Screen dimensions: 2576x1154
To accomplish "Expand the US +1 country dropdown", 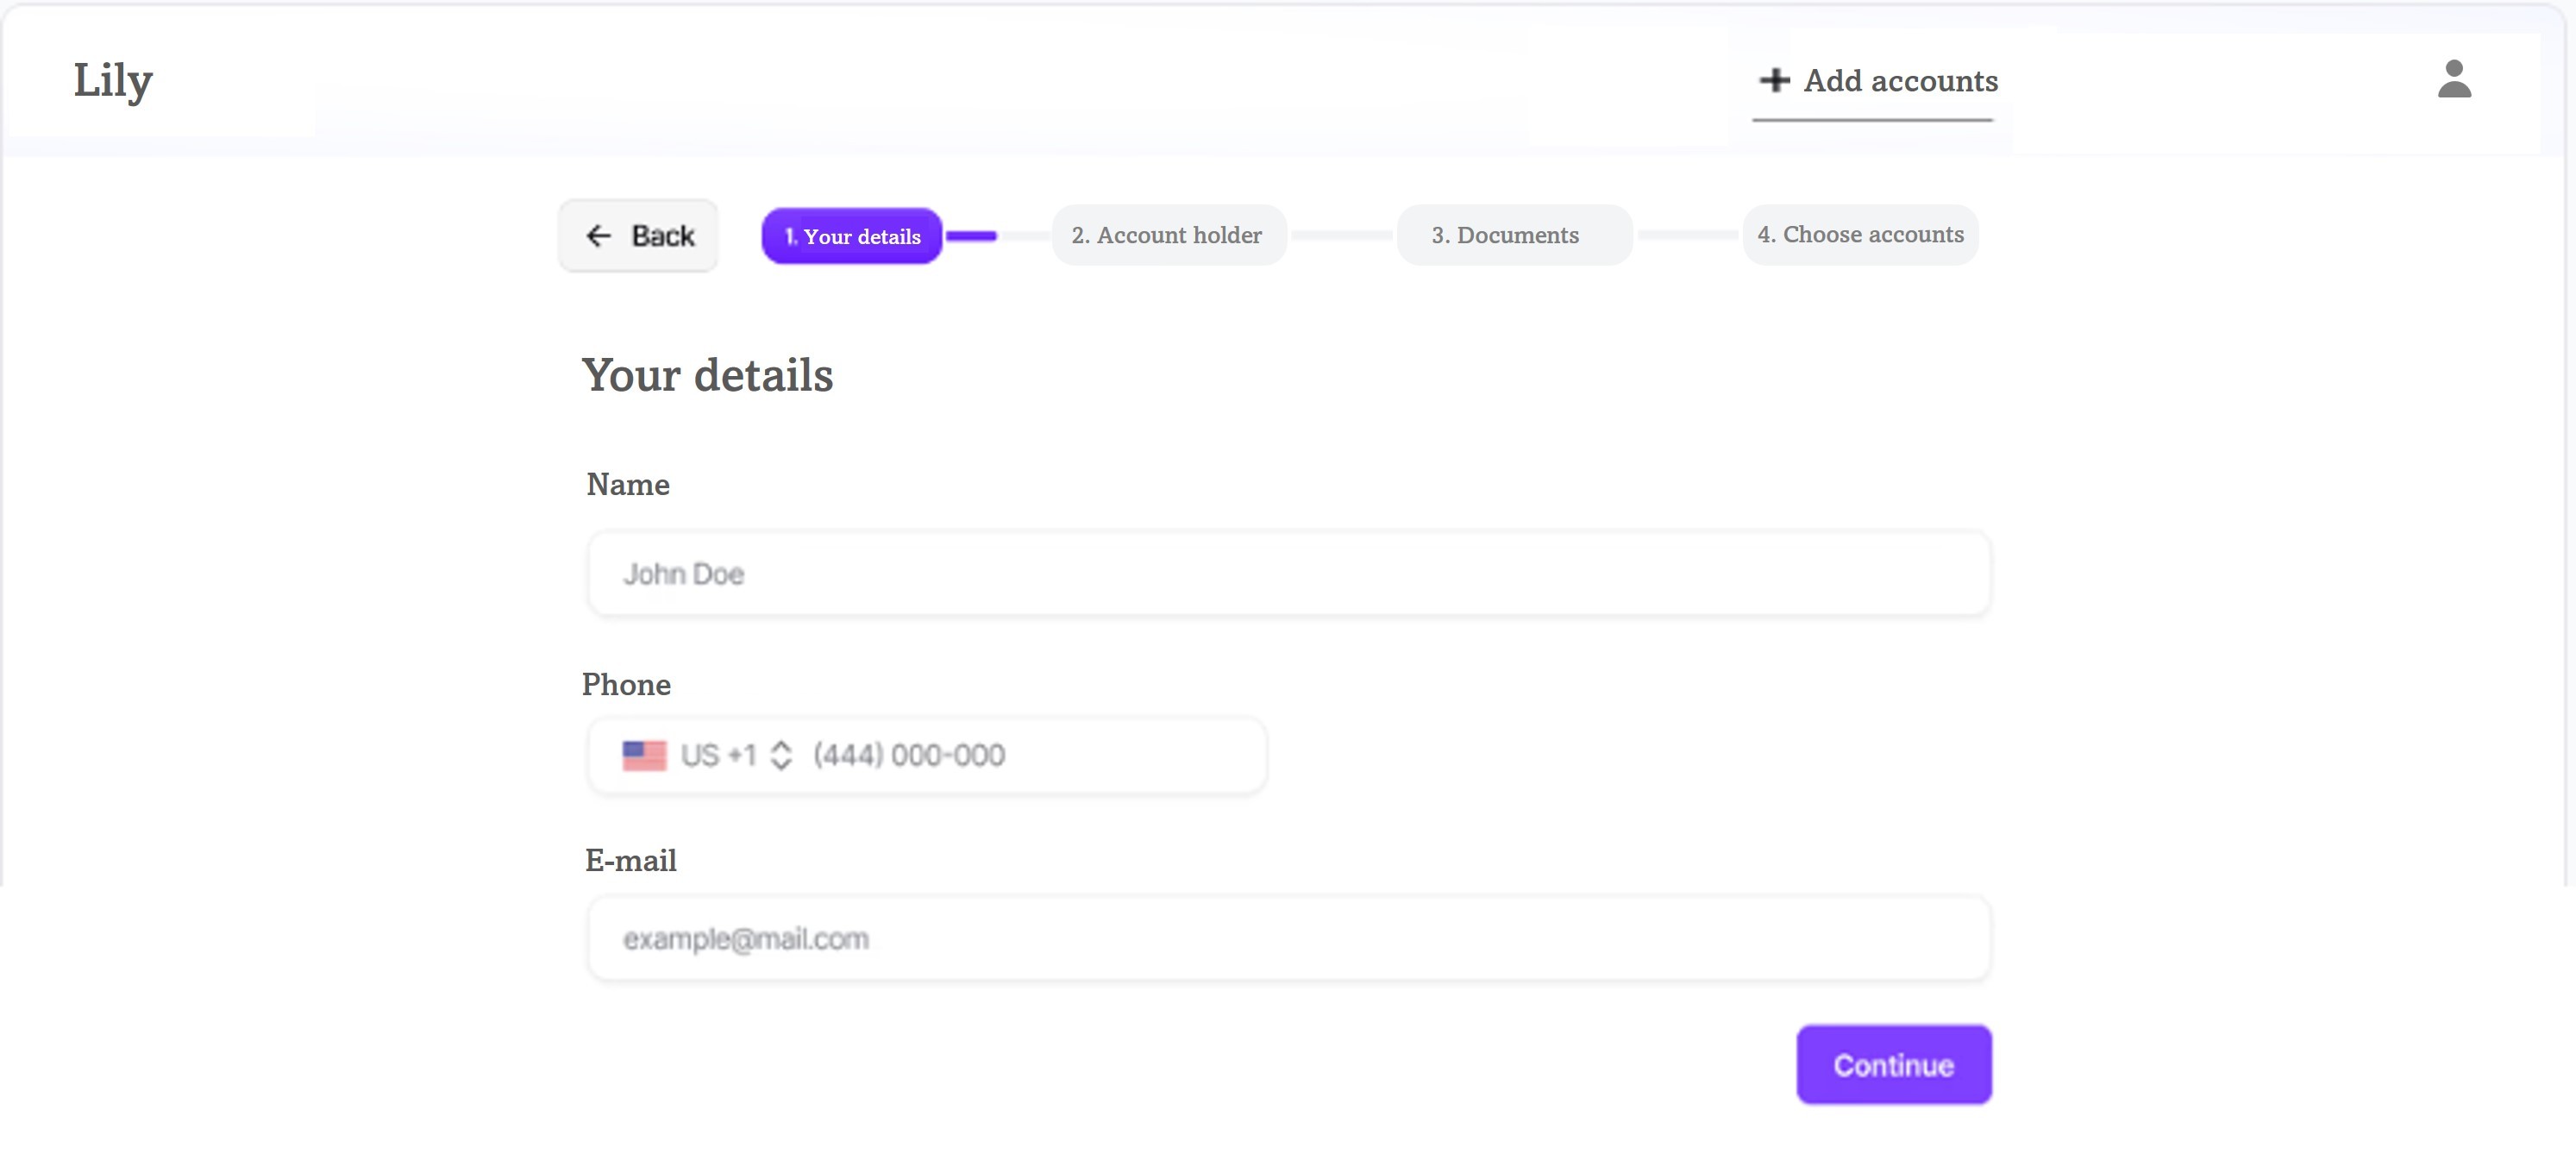I will [x=718, y=755].
